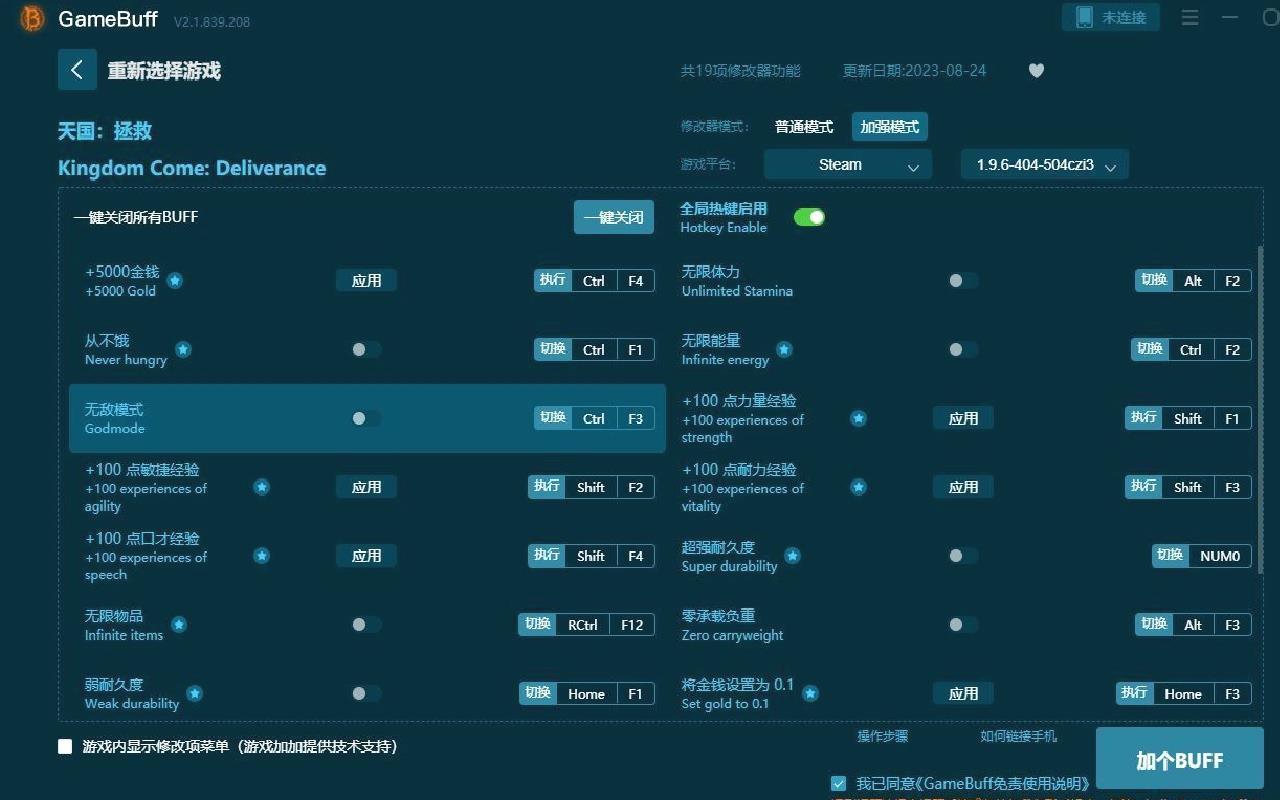Select enhanced mode 加强模式 tab
Screen dimensions: 1280x800
pos(890,127)
